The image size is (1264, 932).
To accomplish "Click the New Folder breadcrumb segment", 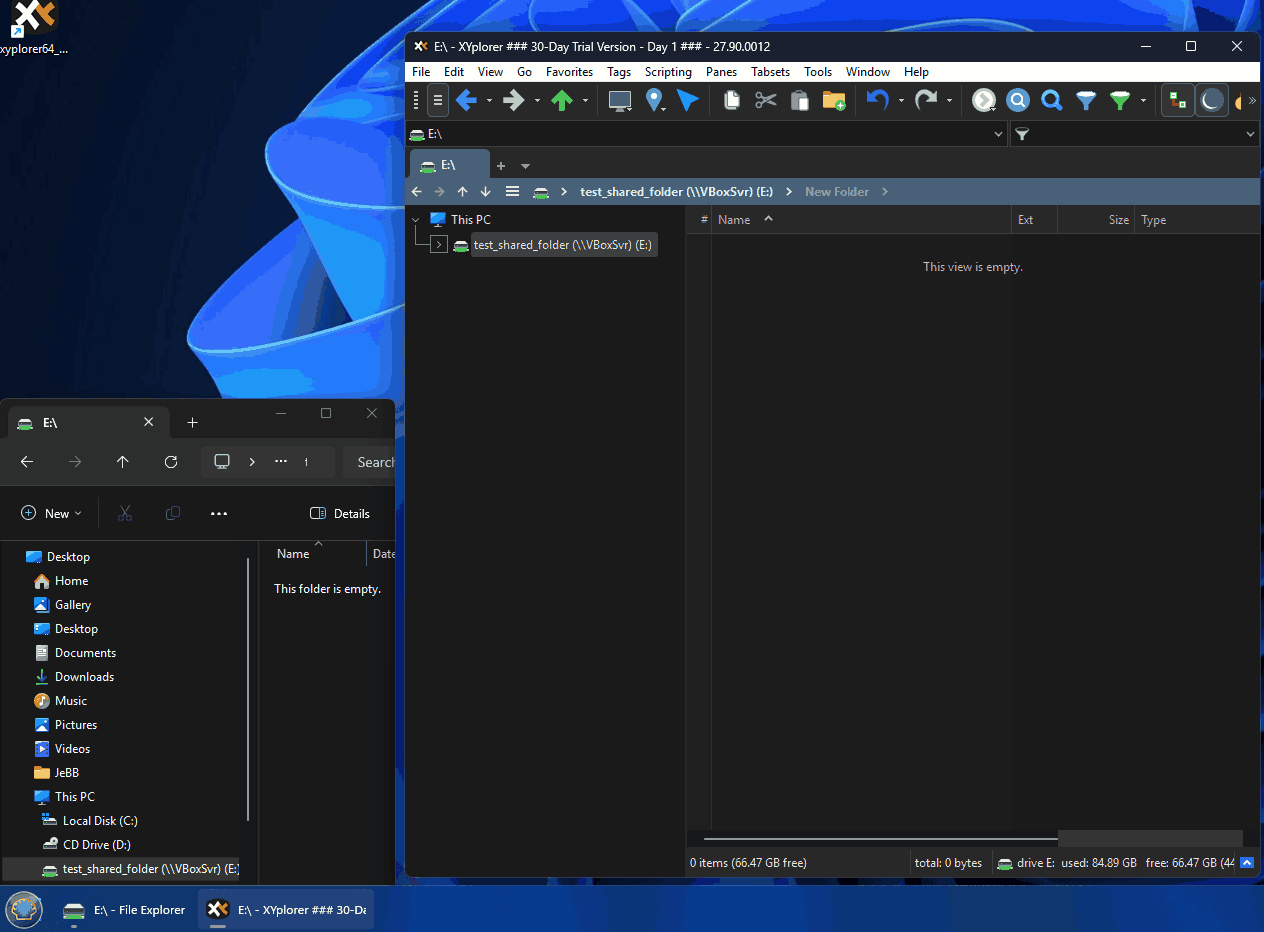I will [x=836, y=192].
